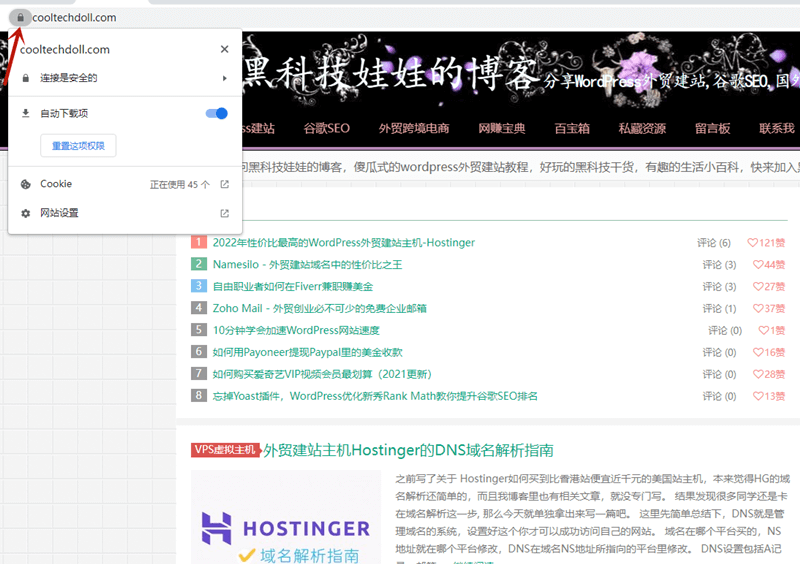Click 正在使用 45 个 cookie count text
Image resolution: width=800 pixels, height=564 pixels.
180,185
